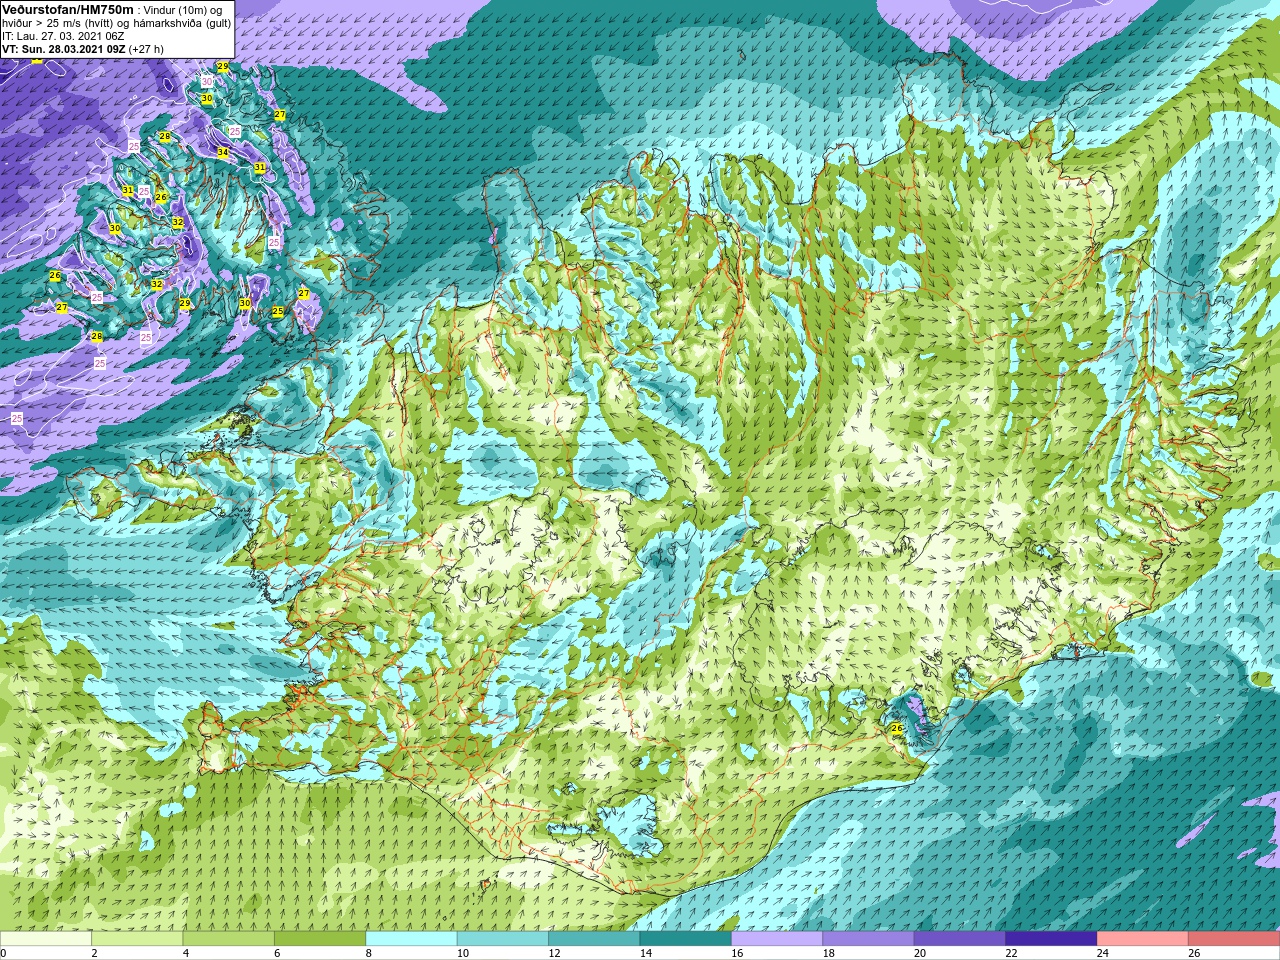Click the yellow '26' label on the southeast glacier
Screen dimensions: 1280x960
897,728
